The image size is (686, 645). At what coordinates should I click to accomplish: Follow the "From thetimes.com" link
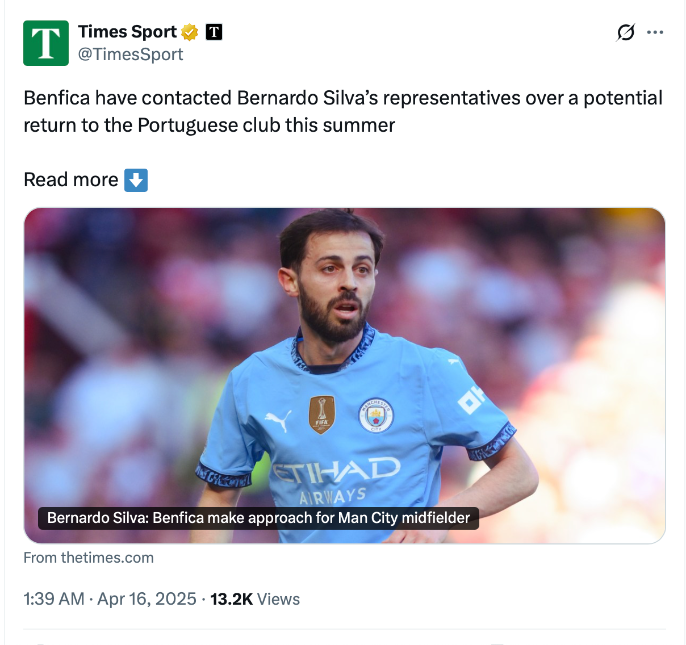coord(89,557)
